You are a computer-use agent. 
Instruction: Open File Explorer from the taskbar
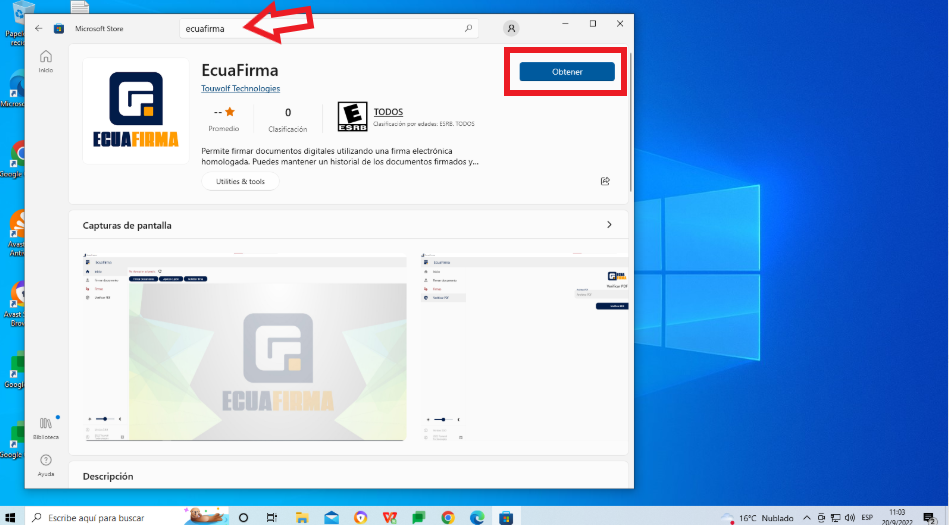coord(301,517)
